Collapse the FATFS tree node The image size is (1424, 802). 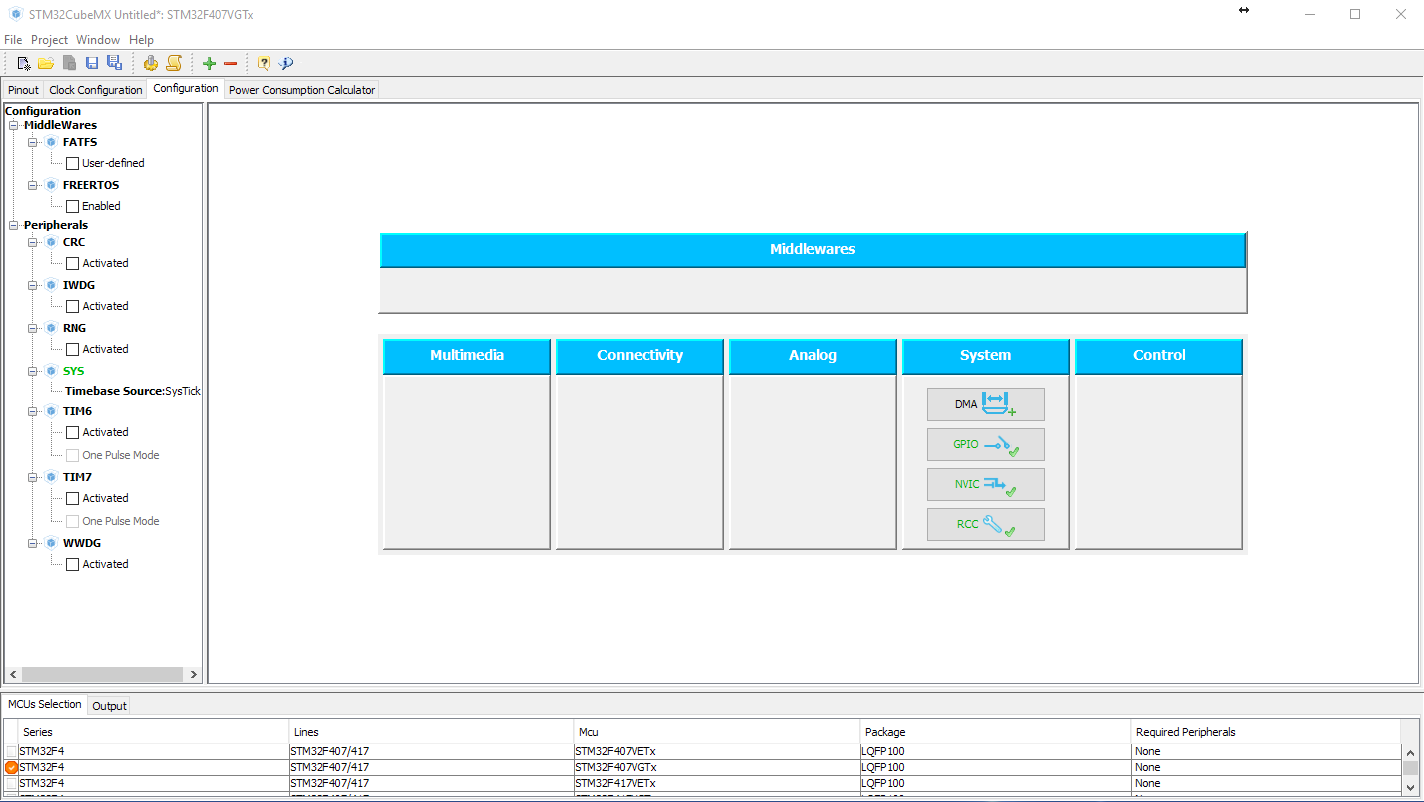tap(32, 142)
